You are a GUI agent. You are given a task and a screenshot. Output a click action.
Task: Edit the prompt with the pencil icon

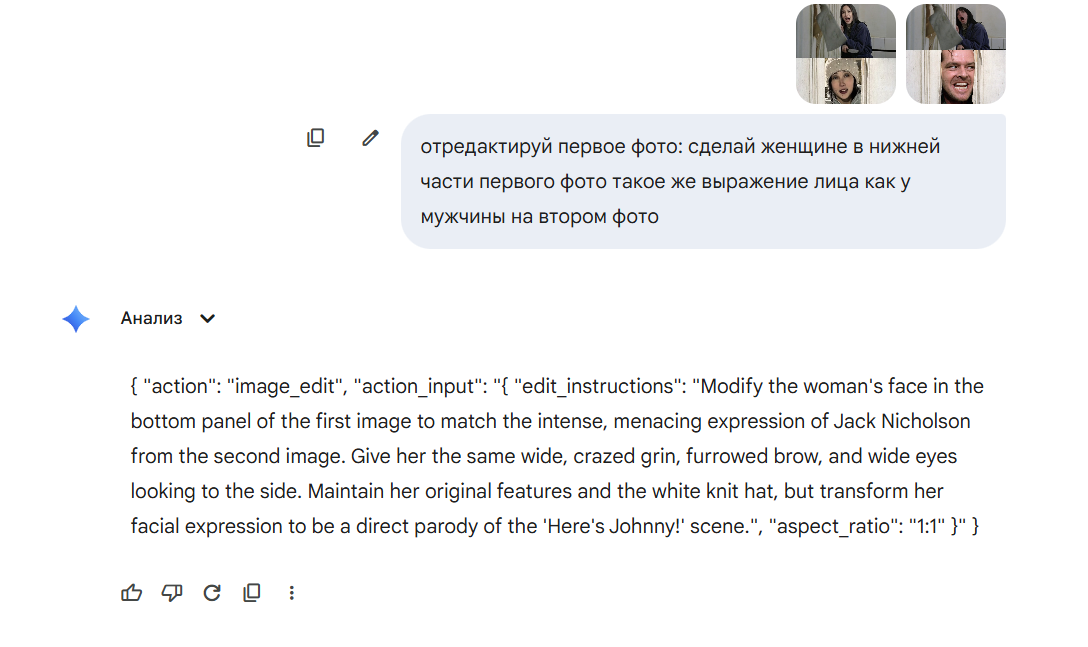tap(370, 138)
